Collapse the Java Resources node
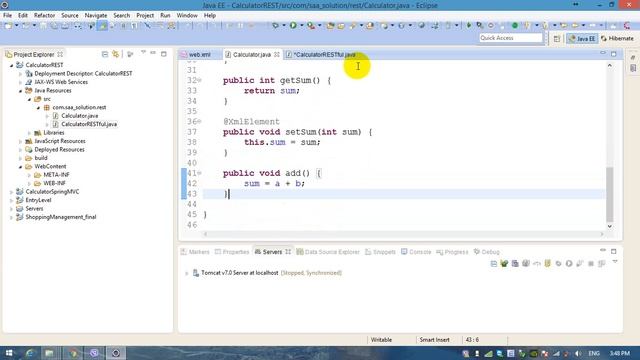 [x=20, y=91]
